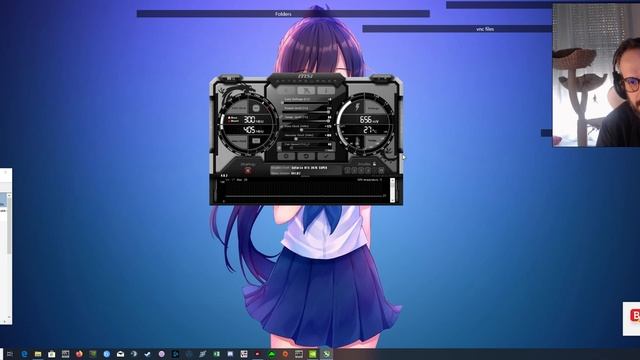Image resolution: width=640 pixels, height=360 pixels.
Task: Open Microsoft Edge from the taskbar
Action: [24, 354]
